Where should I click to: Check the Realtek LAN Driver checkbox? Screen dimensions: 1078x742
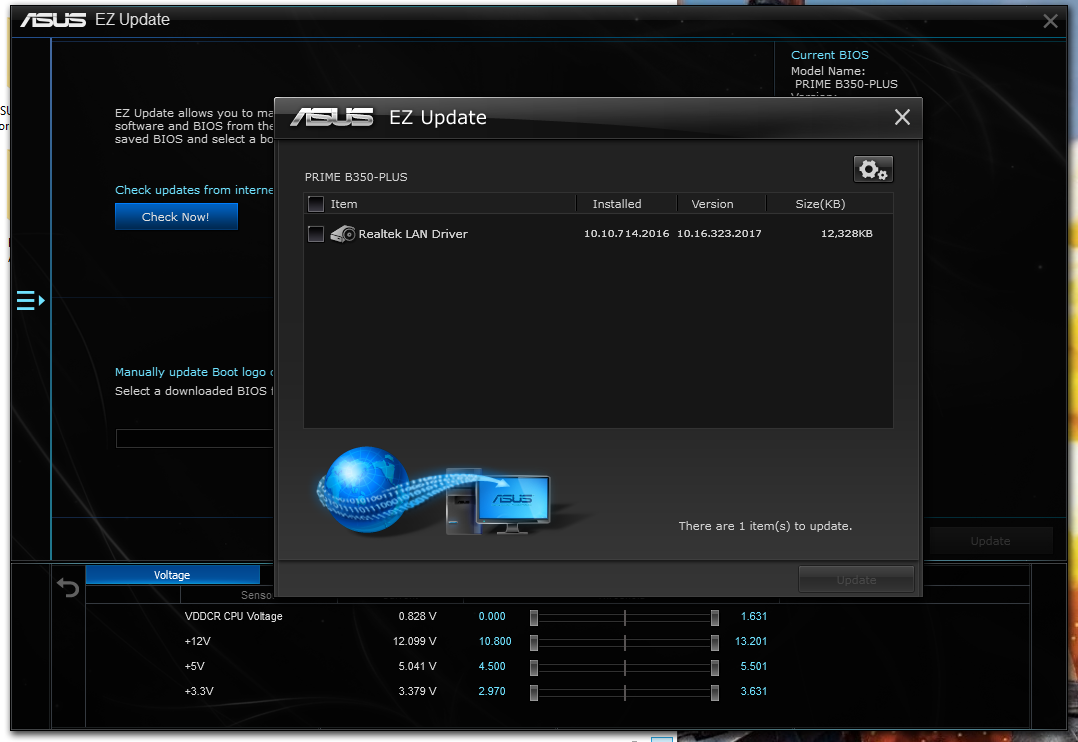316,234
